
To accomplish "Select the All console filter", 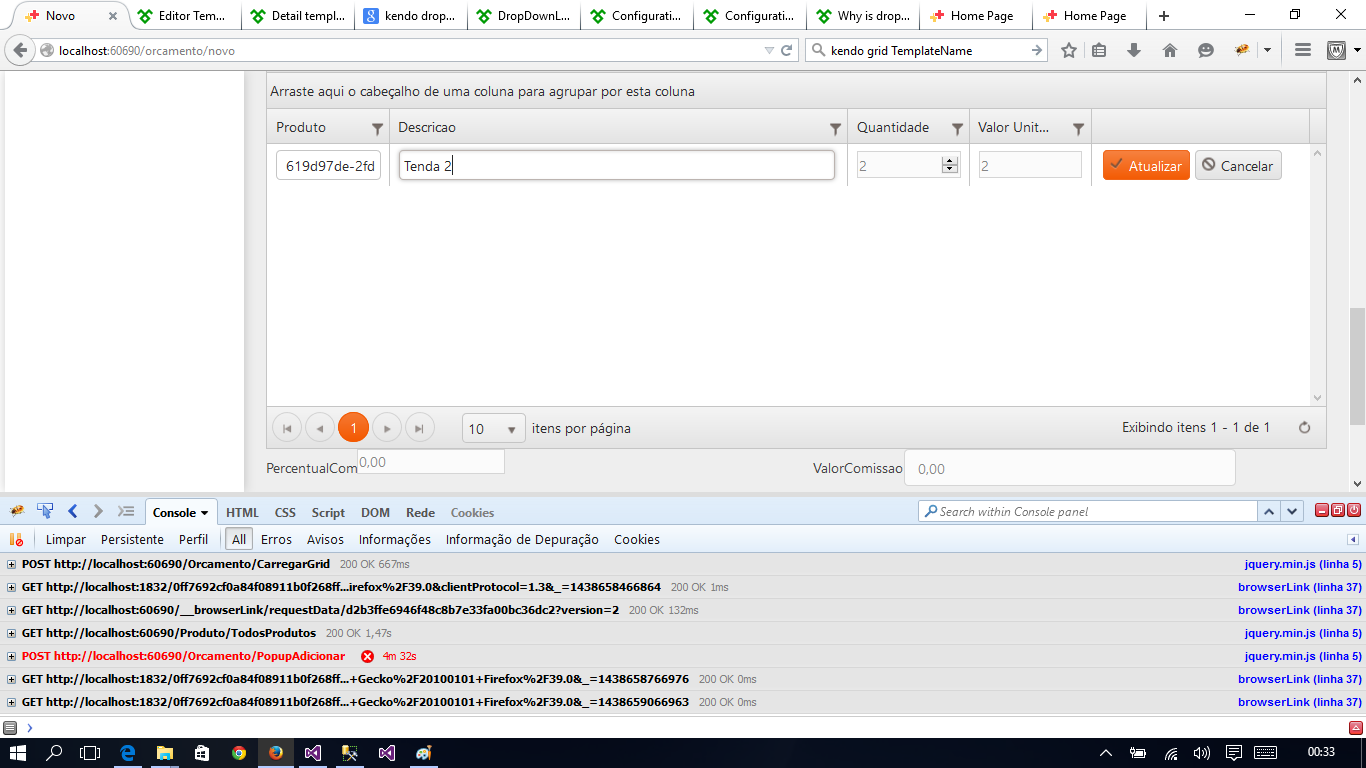I will [238, 539].
